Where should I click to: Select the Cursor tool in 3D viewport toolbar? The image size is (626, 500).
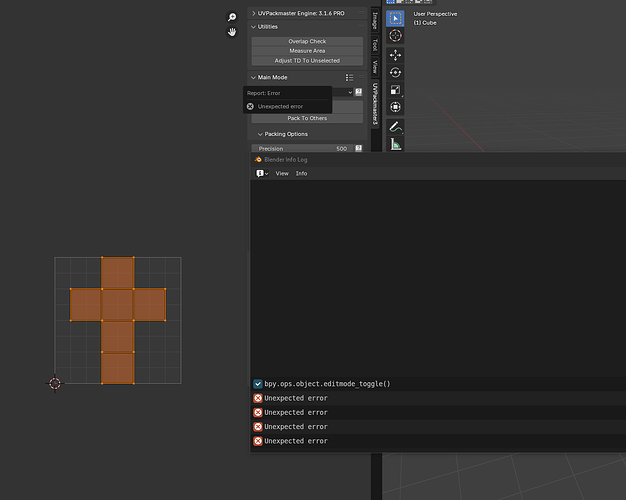(395, 36)
